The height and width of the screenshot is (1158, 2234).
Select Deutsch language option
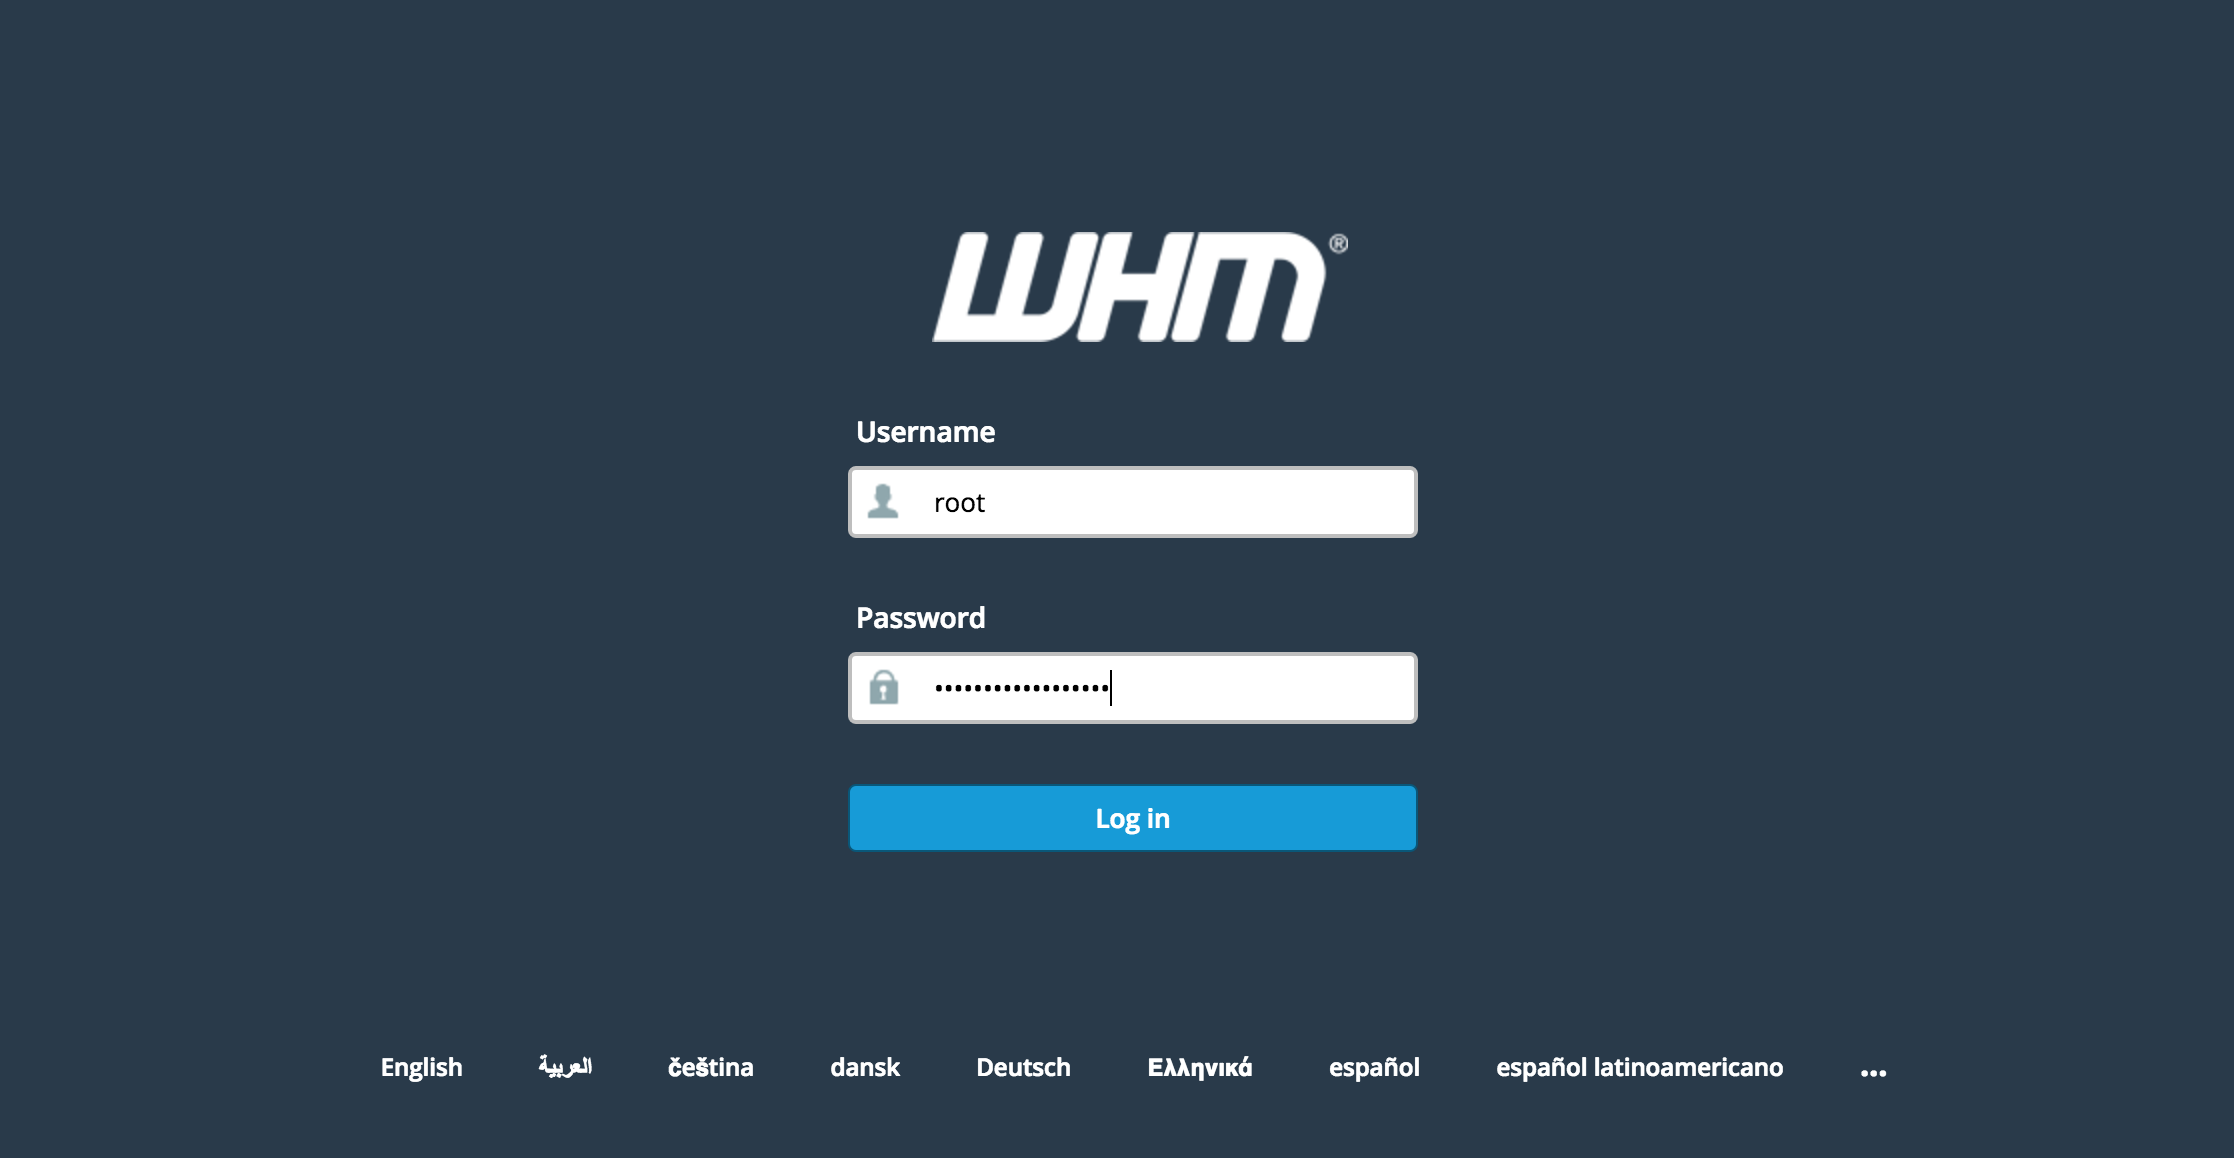[1023, 1065]
